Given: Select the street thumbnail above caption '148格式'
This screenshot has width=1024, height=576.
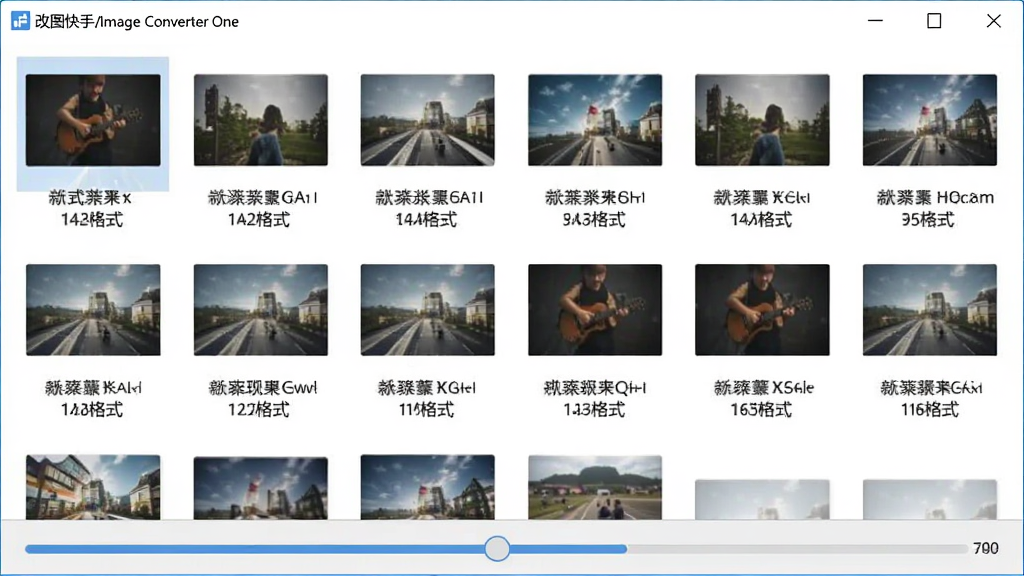Looking at the screenshot, I should [x=93, y=310].
